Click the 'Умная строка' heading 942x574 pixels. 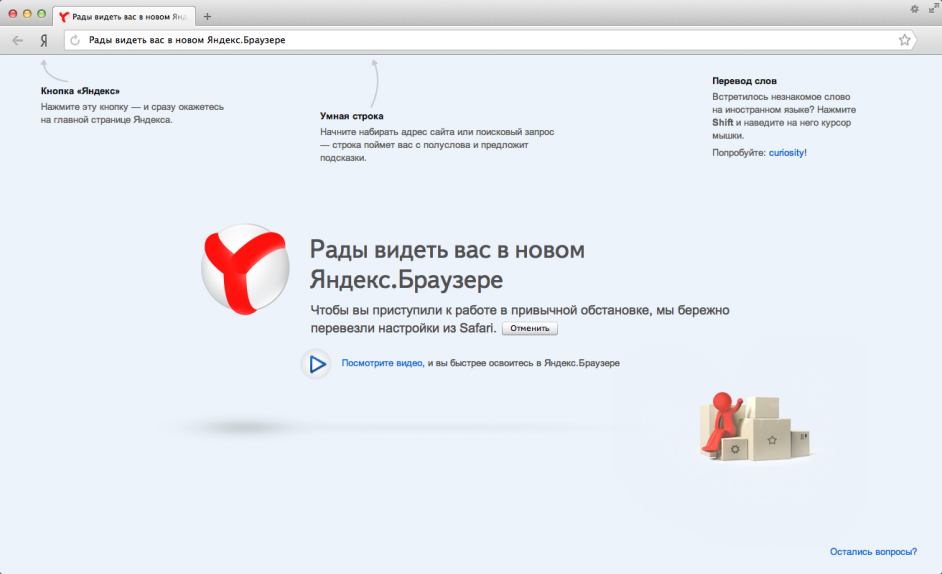(351, 116)
